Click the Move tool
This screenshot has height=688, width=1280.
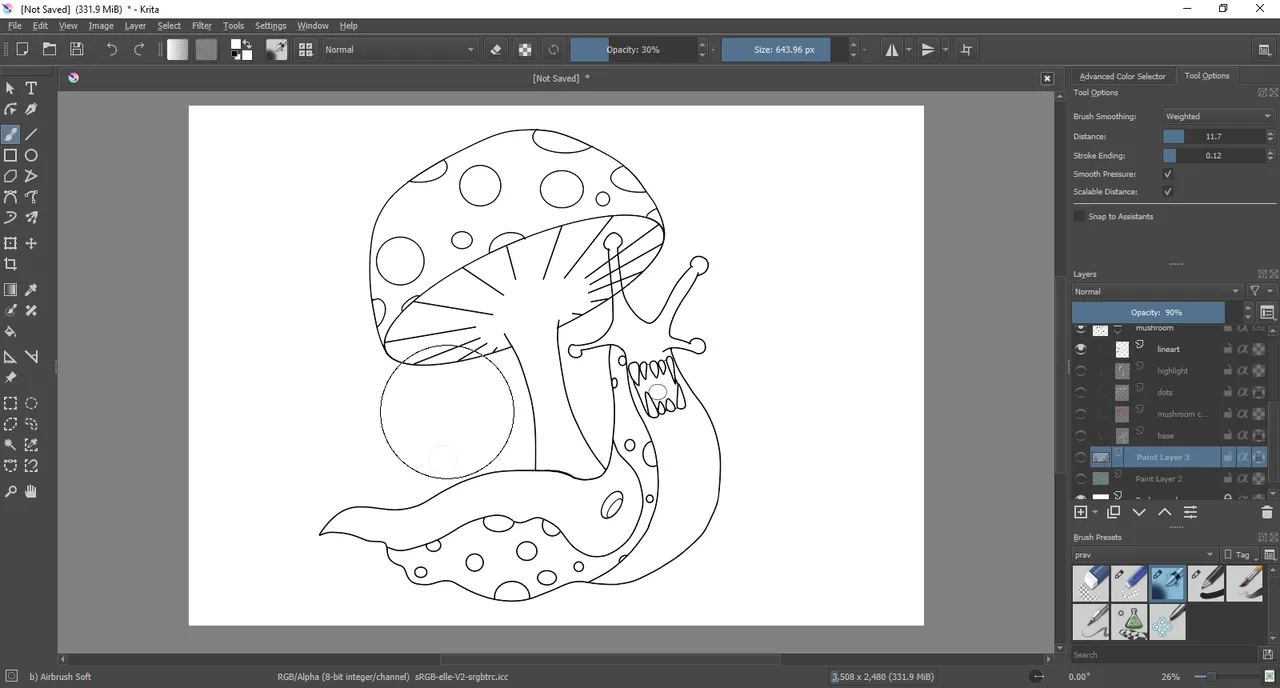tap(31, 243)
